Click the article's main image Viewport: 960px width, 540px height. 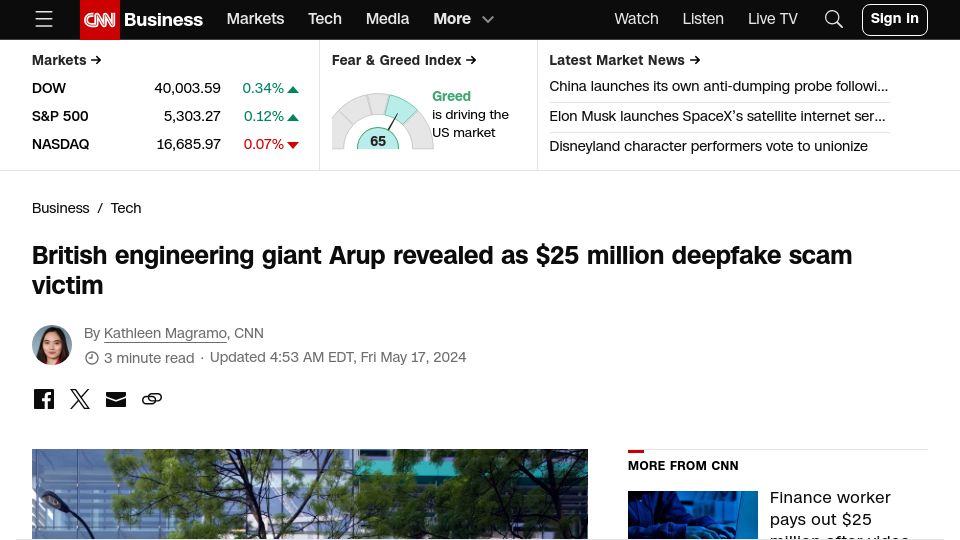[310, 494]
